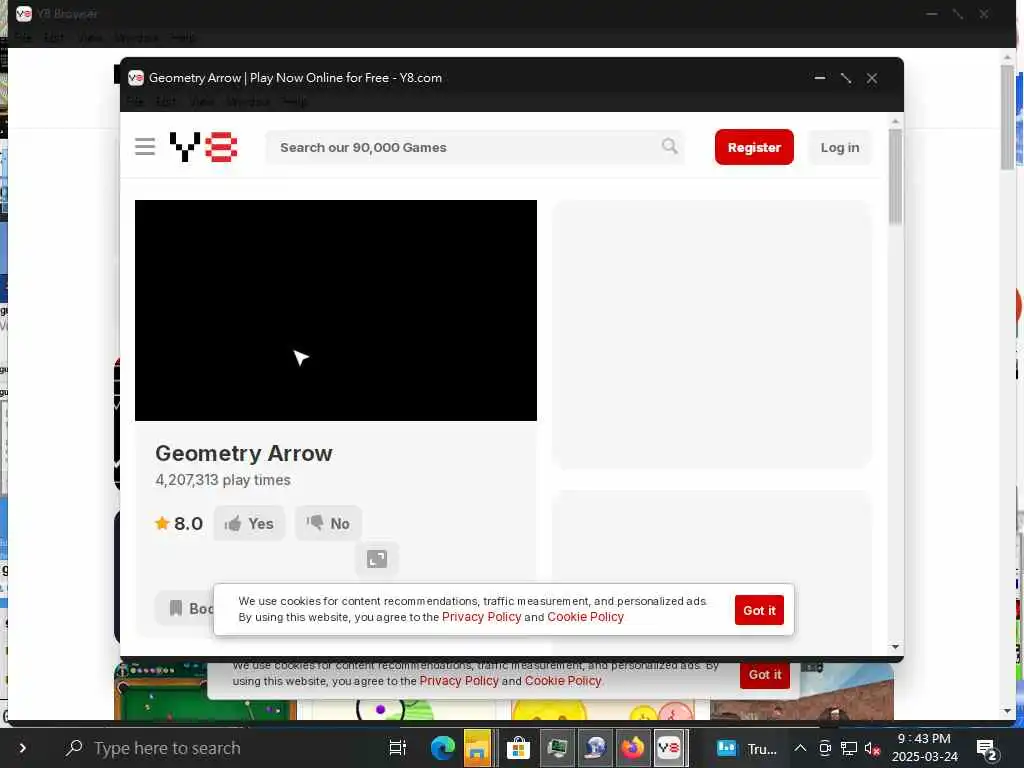Viewport: 1024px width, 768px height.
Task: Open the Y8 hamburger menu
Action: pos(145,147)
